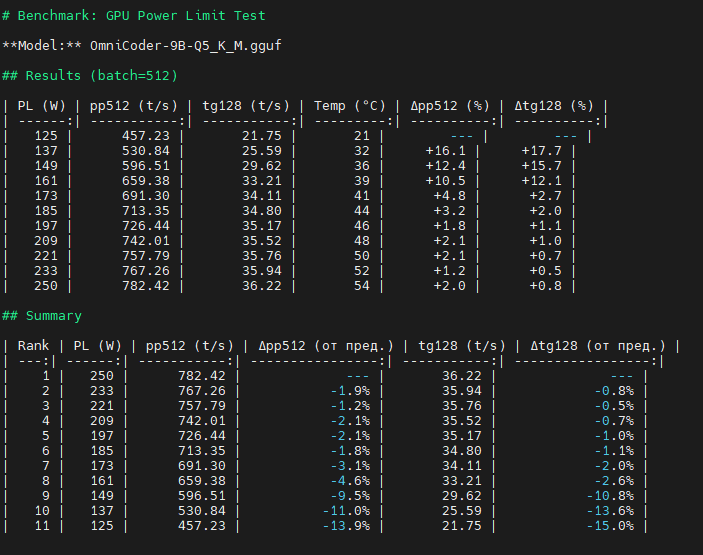Click the 'Δtg128 (%)' column header
This screenshot has width=703, height=555.
pos(554,106)
